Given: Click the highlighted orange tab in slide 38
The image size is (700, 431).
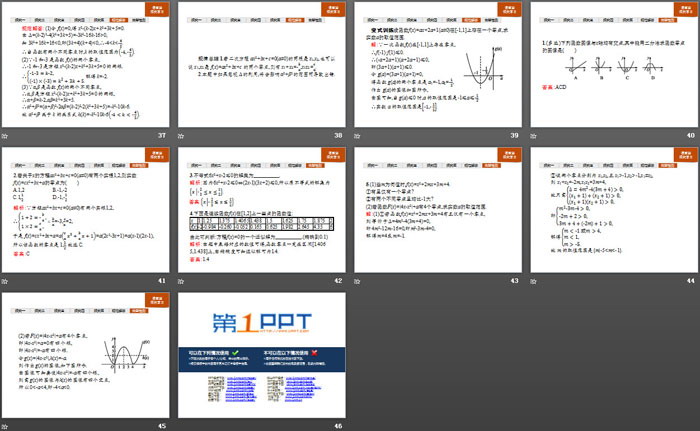Looking at the screenshot, I should [x=293, y=19].
